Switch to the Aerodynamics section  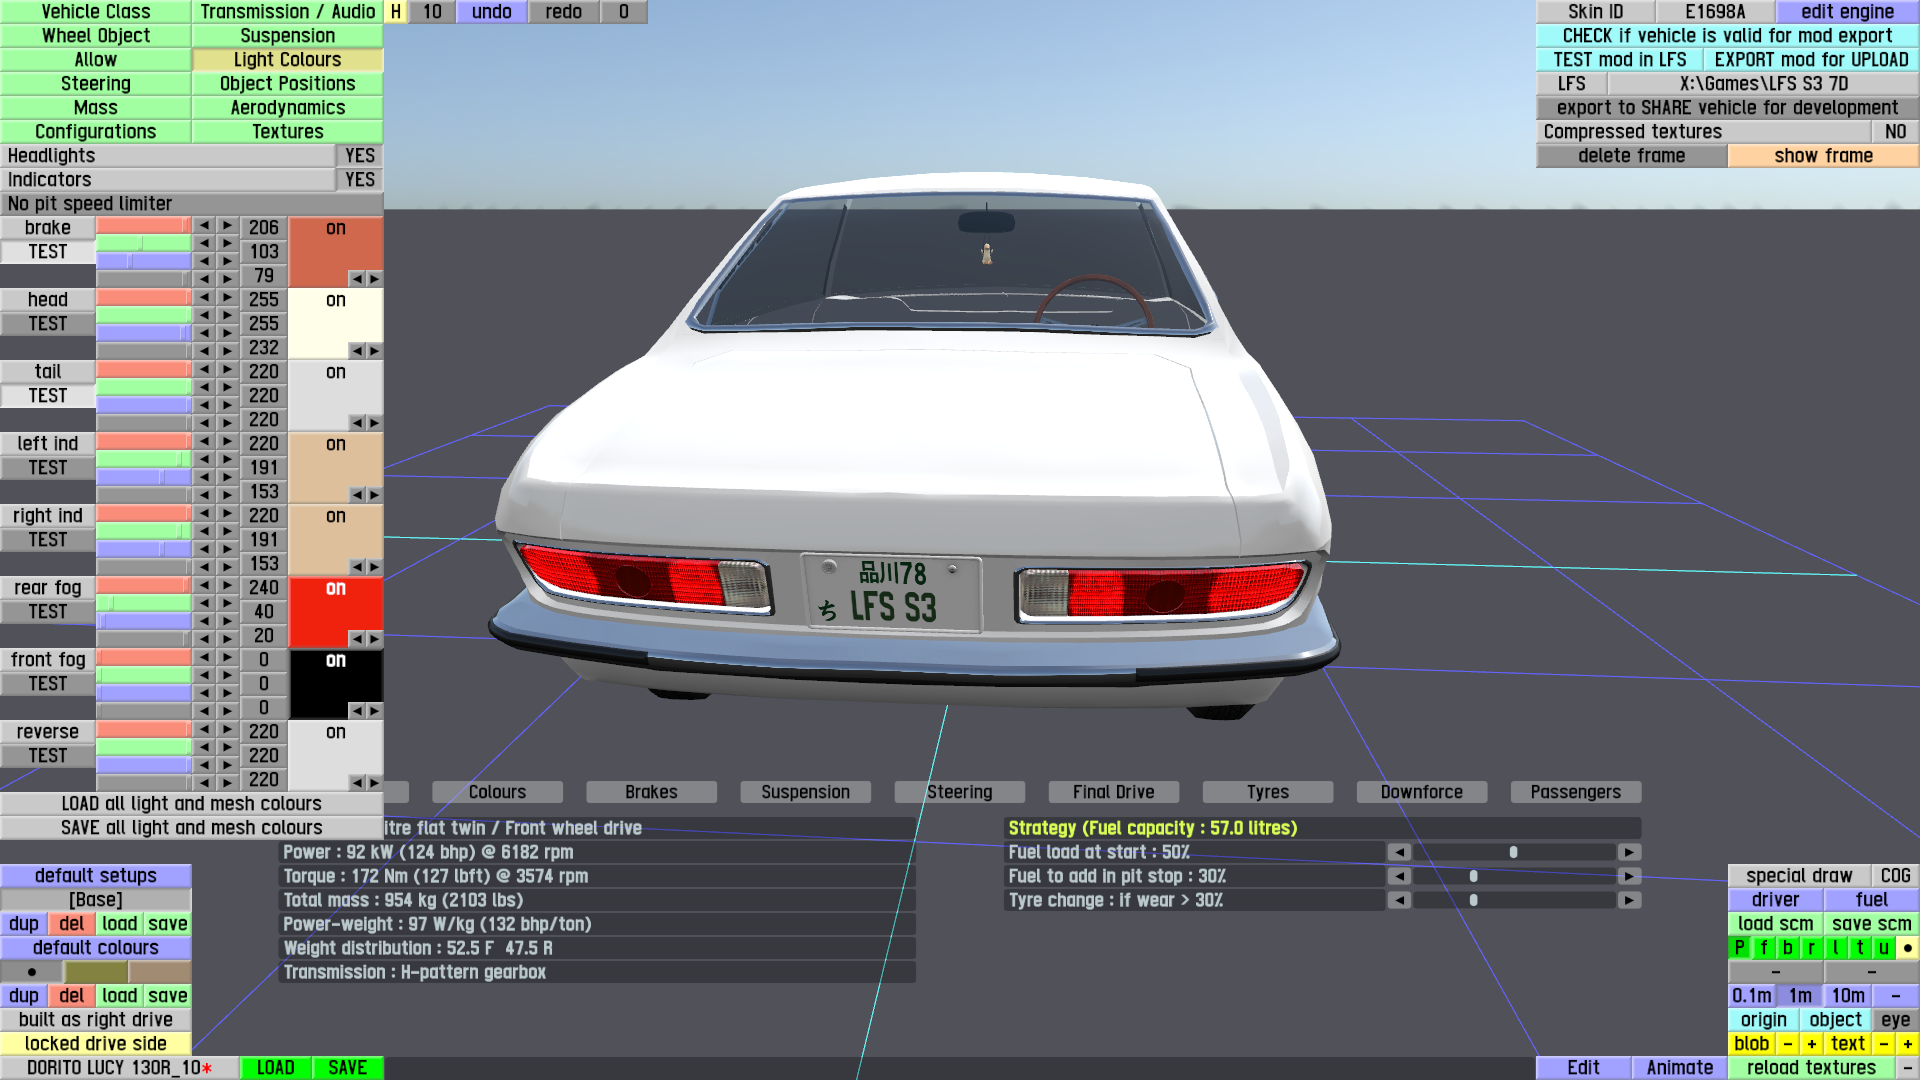[x=287, y=107]
